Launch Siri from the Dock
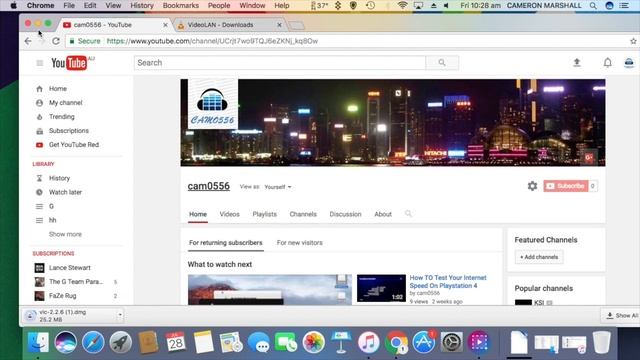Screen dimensions: 640x360 point(66,342)
